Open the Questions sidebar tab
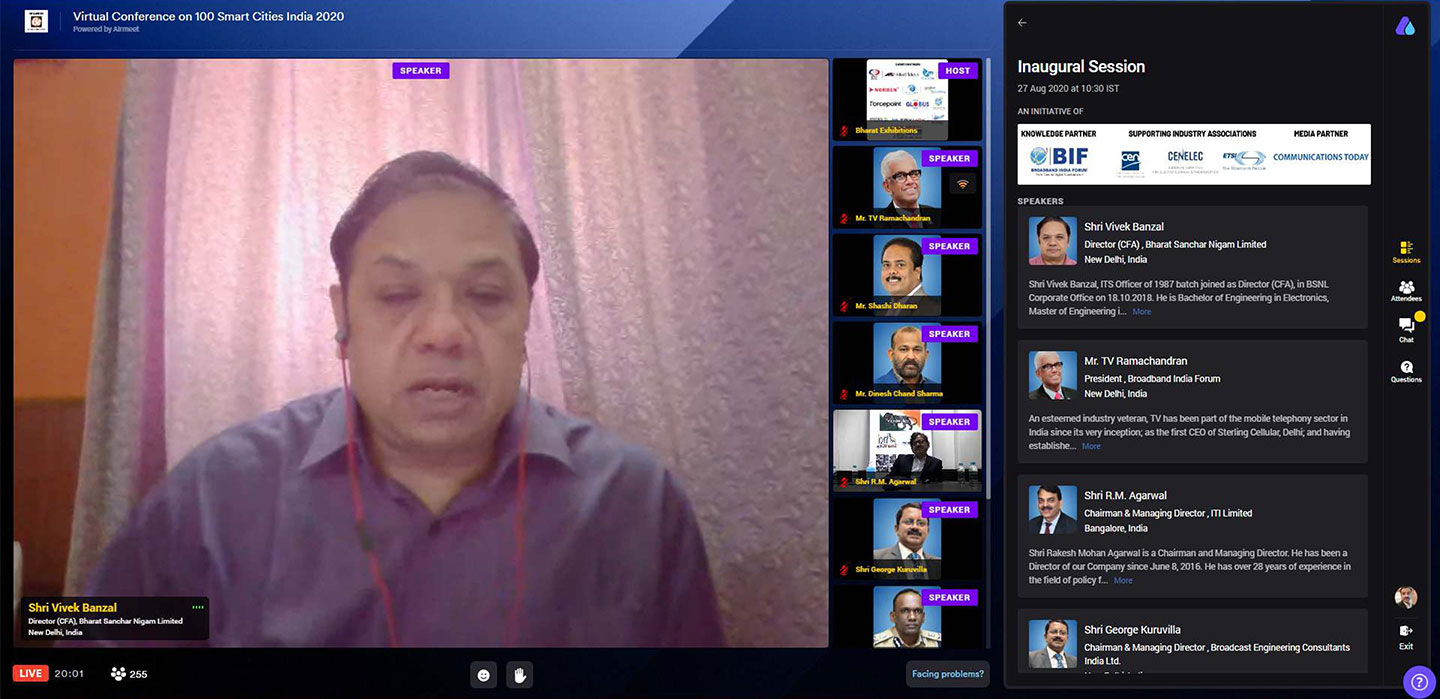Viewport: 1440px width, 699px height. pos(1406,371)
